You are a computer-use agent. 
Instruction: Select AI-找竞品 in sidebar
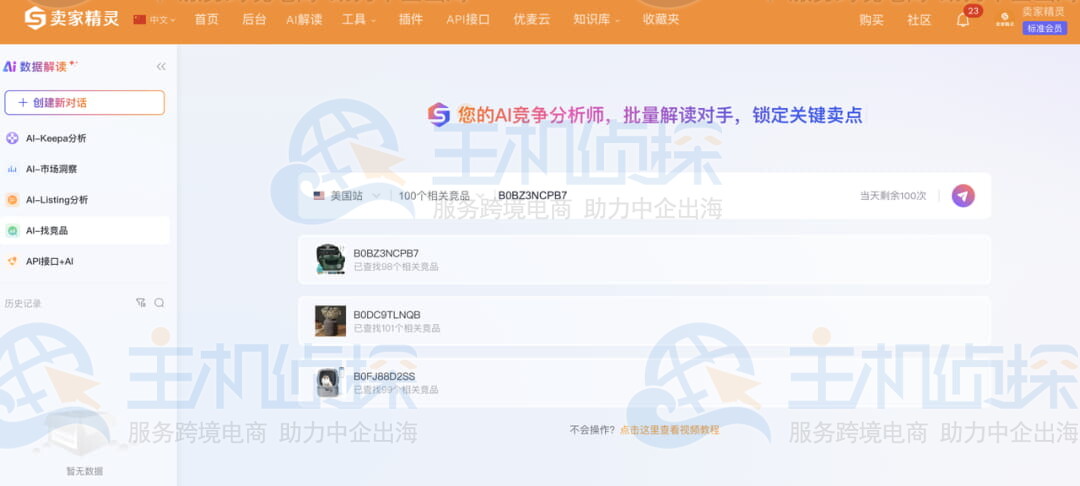coord(85,231)
